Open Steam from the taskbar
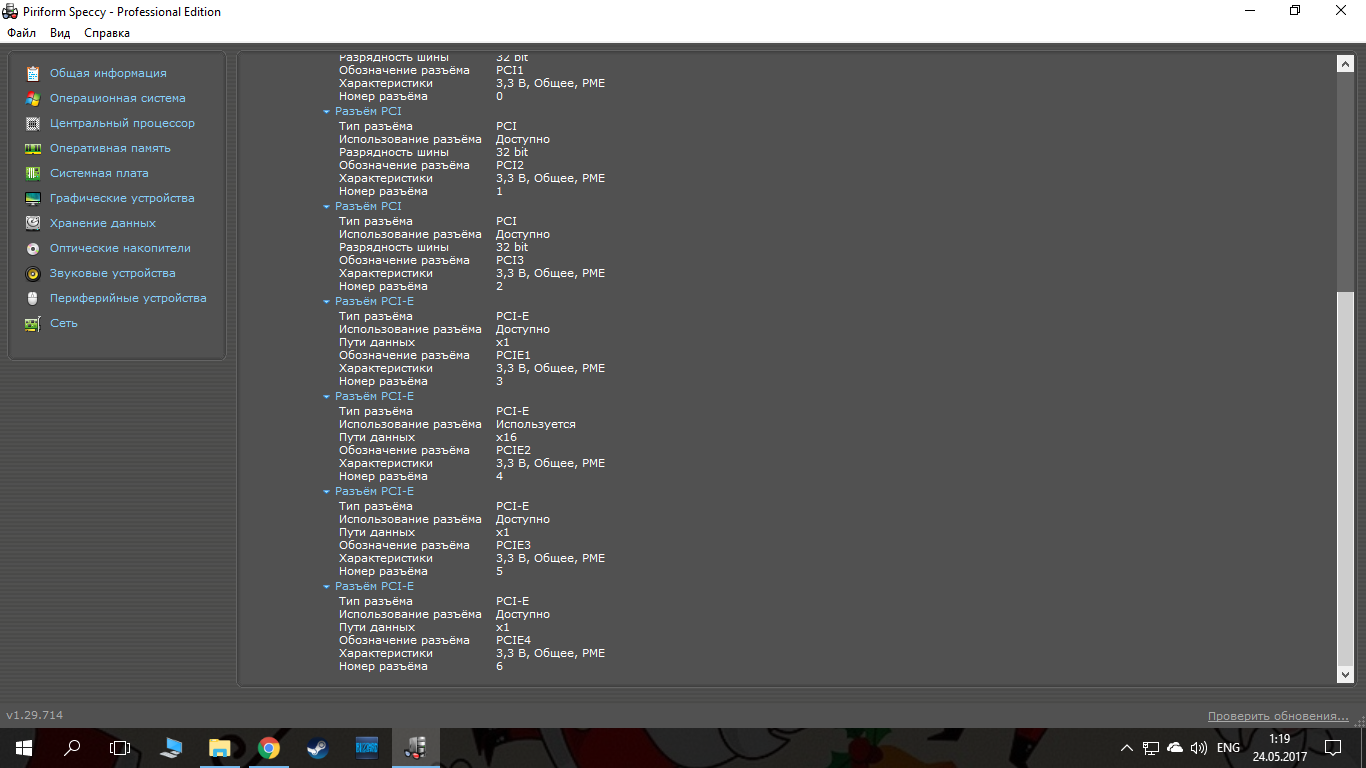The height and width of the screenshot is (768, 1366). [316, 747]
